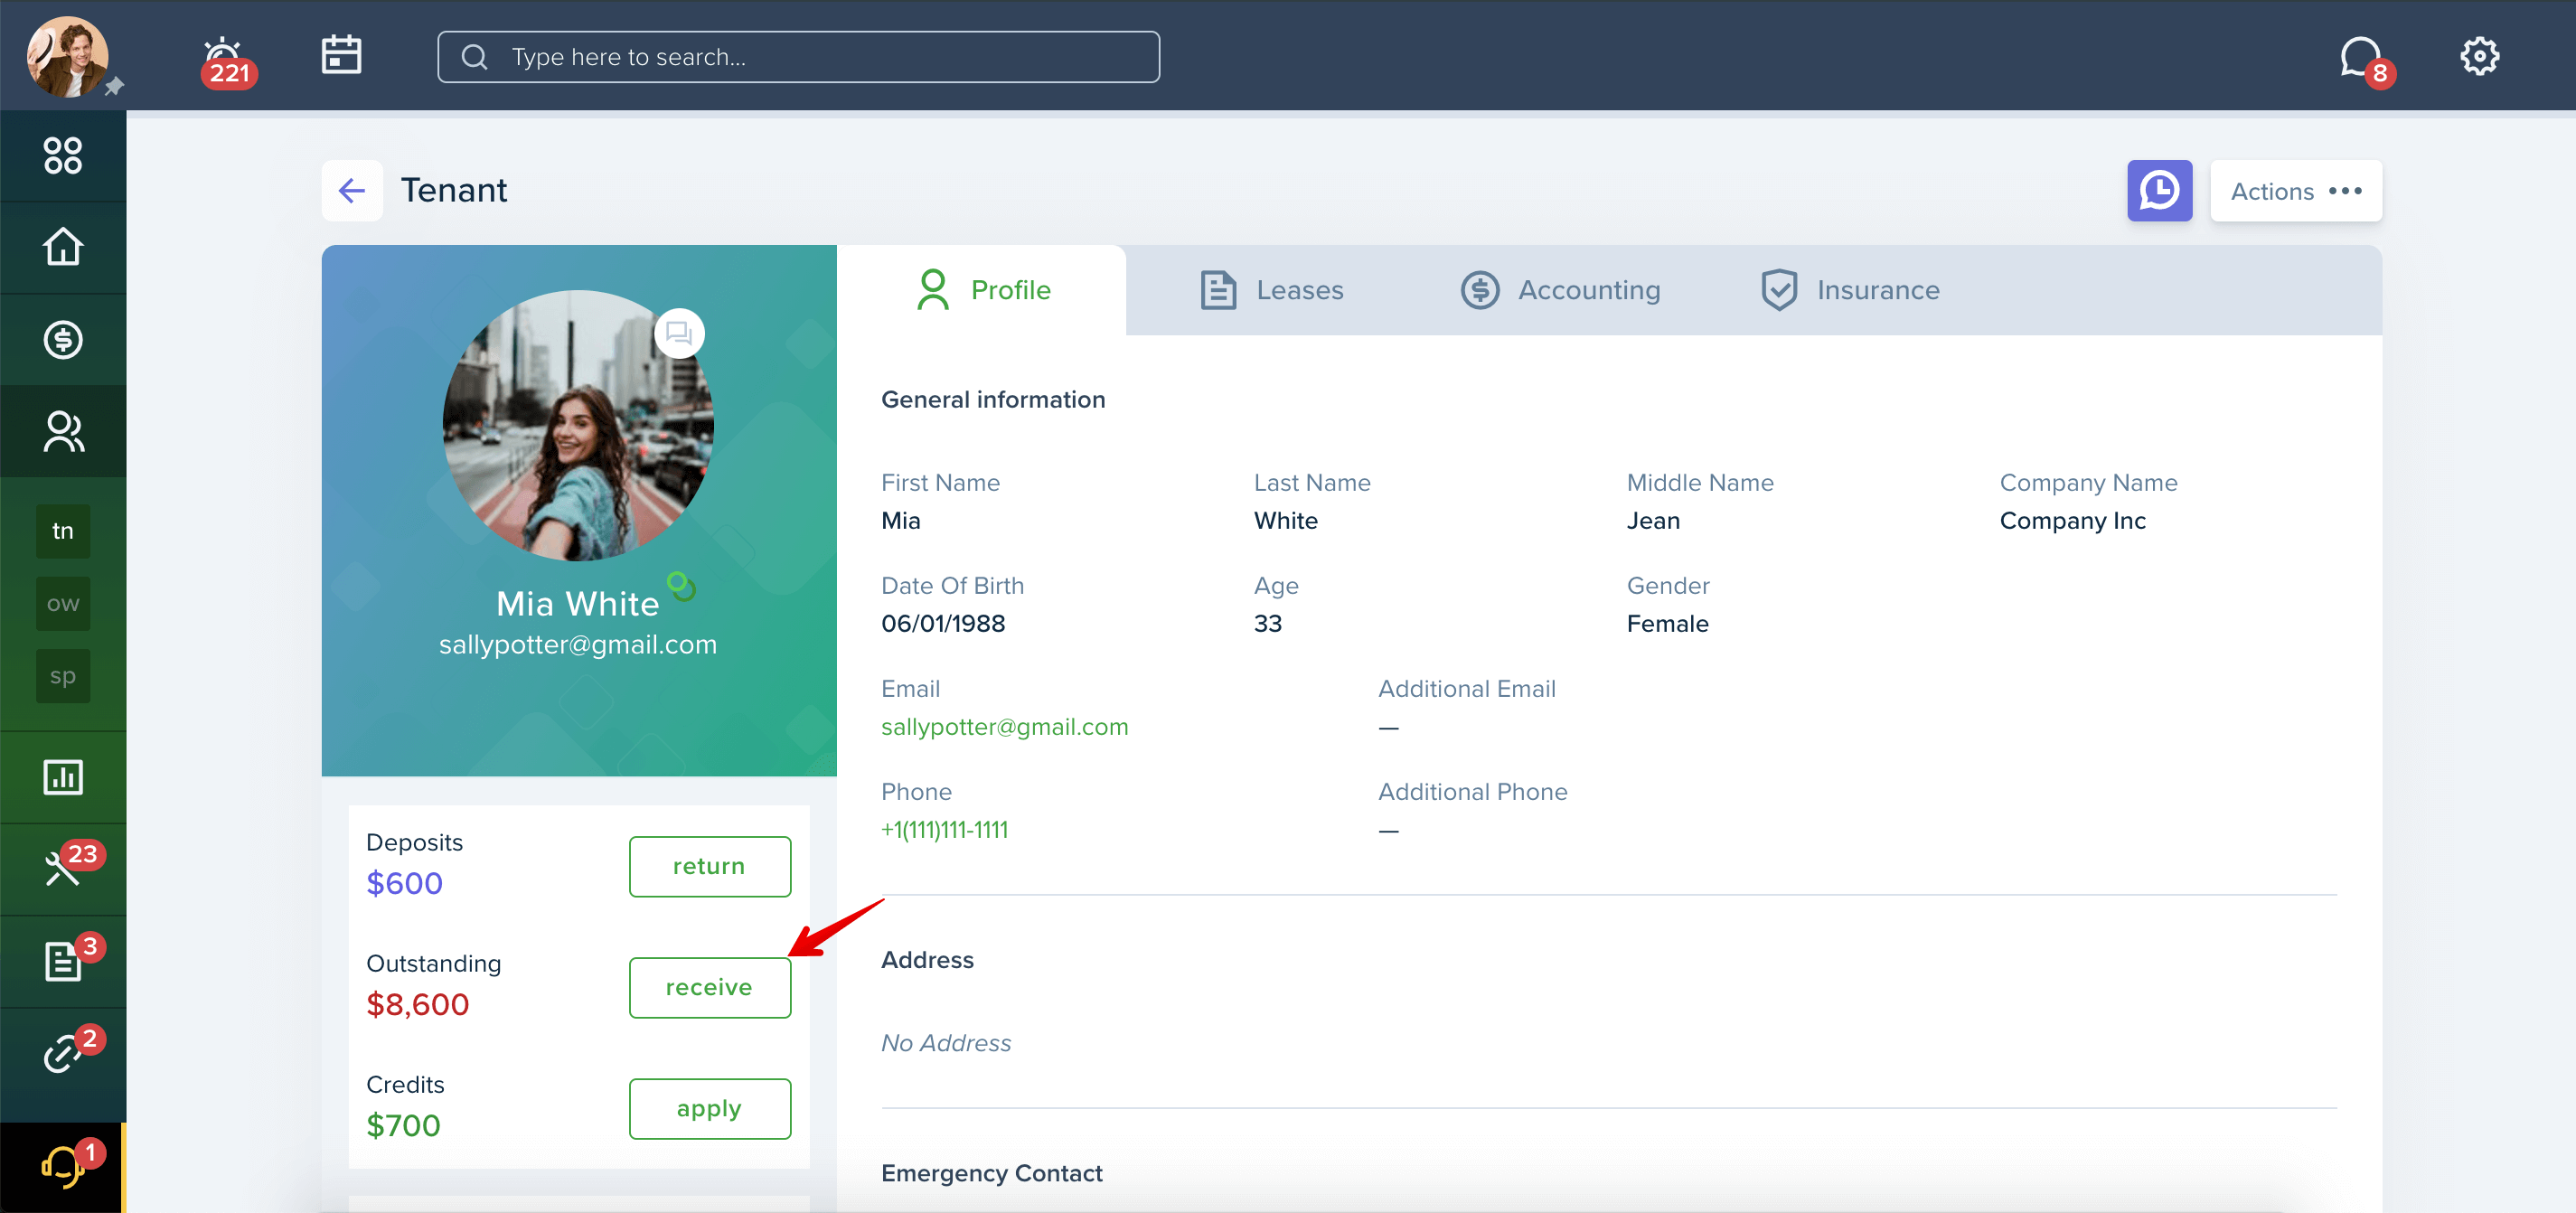Switch to the Profile tab
This screenshot has width=2576, height=1213.
[x=983, y=290]
